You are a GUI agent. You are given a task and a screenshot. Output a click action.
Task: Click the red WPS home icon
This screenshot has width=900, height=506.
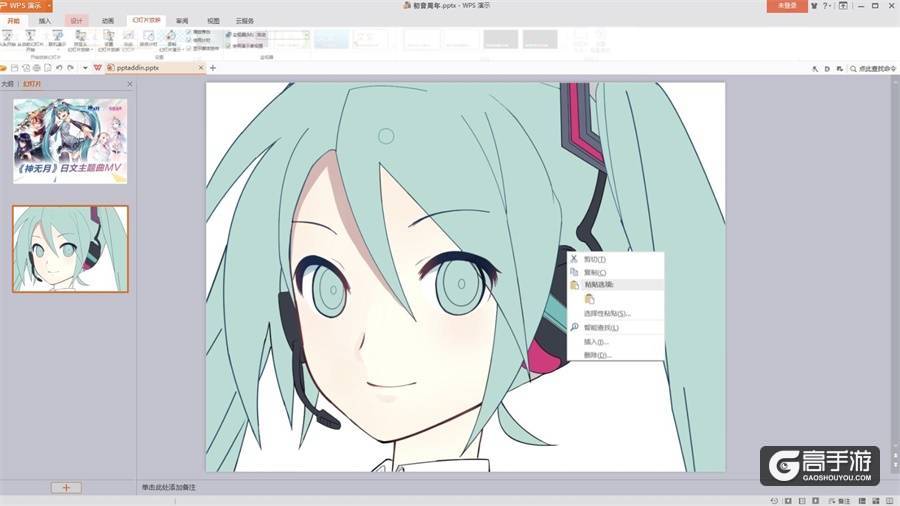98,68
